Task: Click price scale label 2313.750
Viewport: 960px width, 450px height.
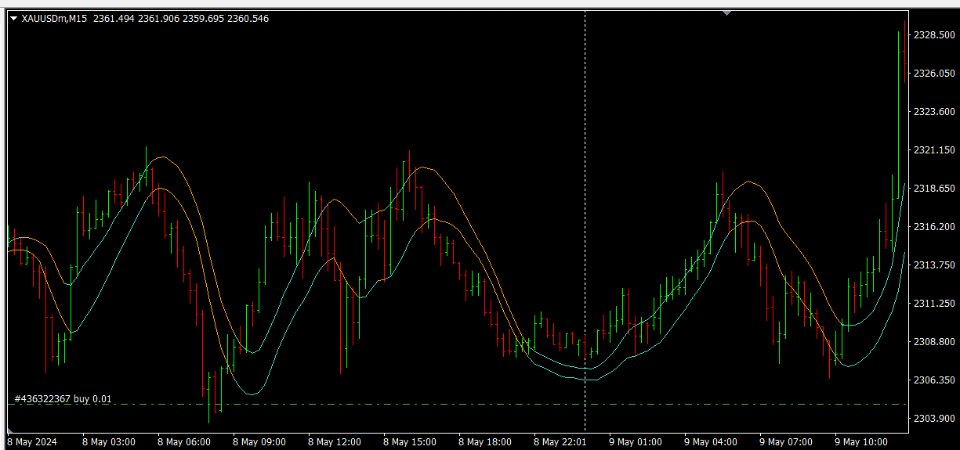Action: (934, 265)
